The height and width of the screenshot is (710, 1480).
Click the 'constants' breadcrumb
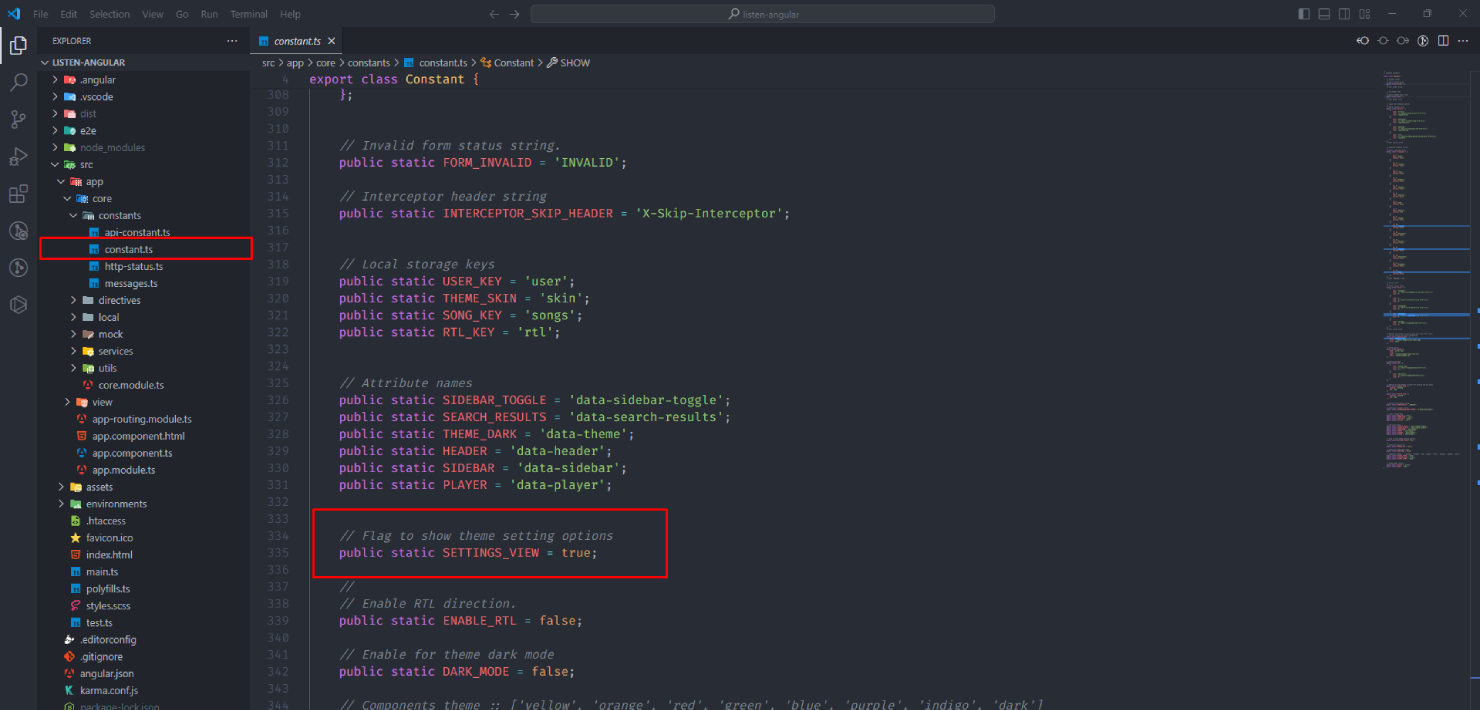[x=368, y=62]
